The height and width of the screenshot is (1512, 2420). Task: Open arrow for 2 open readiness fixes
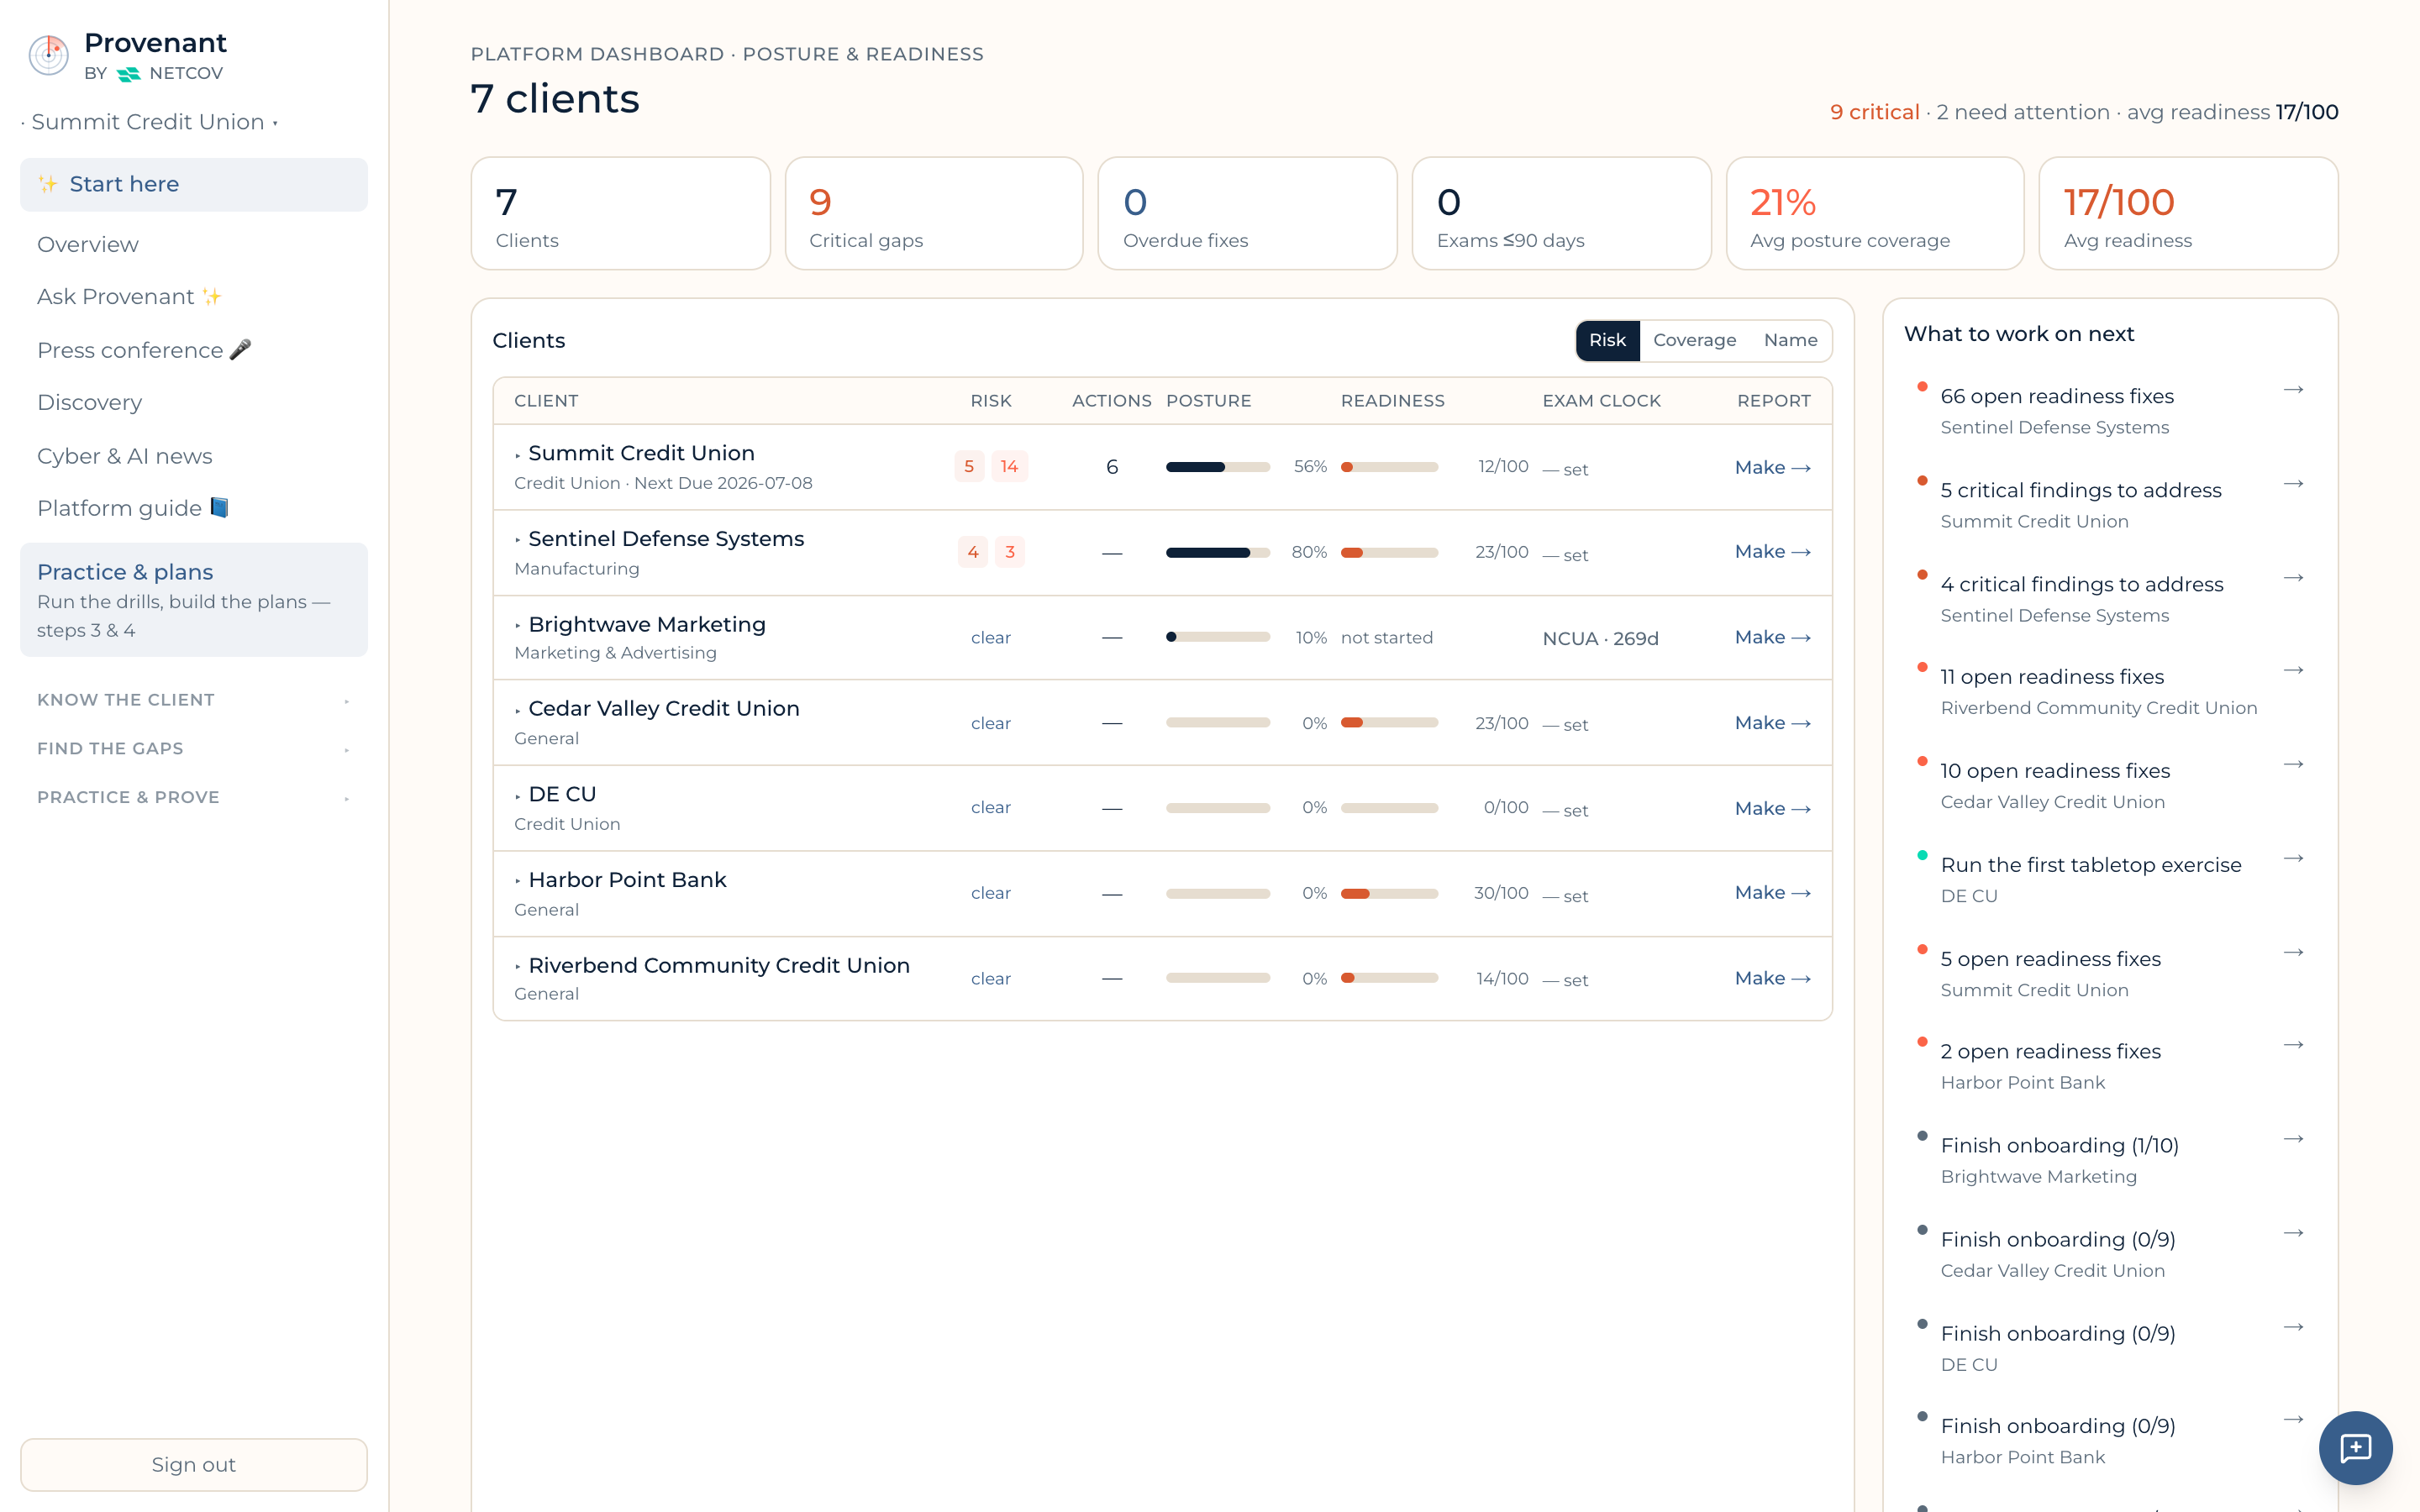(x=2293, y=1044)
